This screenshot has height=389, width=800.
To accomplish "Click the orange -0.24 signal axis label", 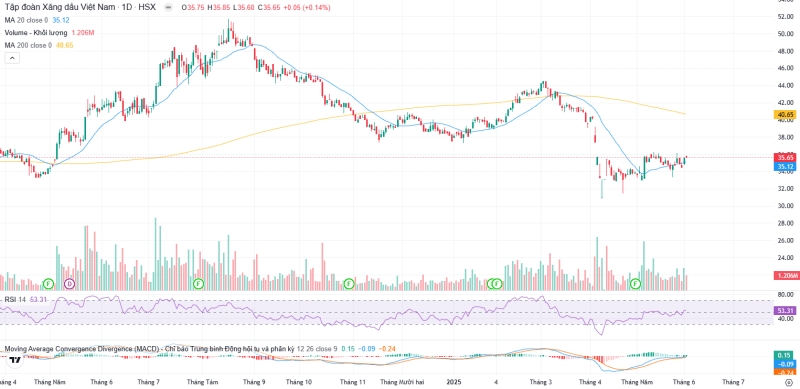I will click(x=786, y=372).
